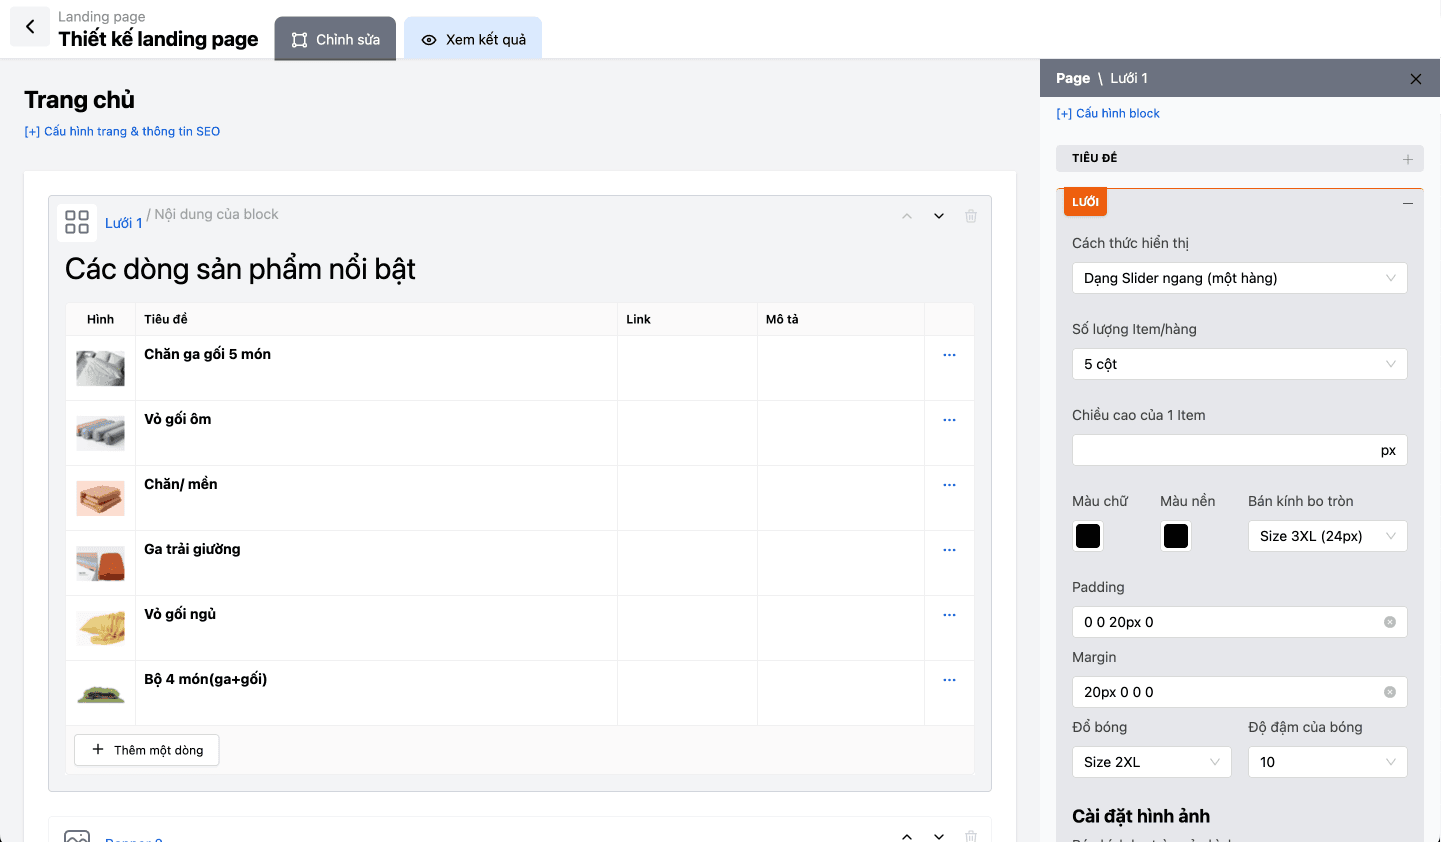
Task: Switch to the "Chỉnh sửa" tab
Action: 334,39
